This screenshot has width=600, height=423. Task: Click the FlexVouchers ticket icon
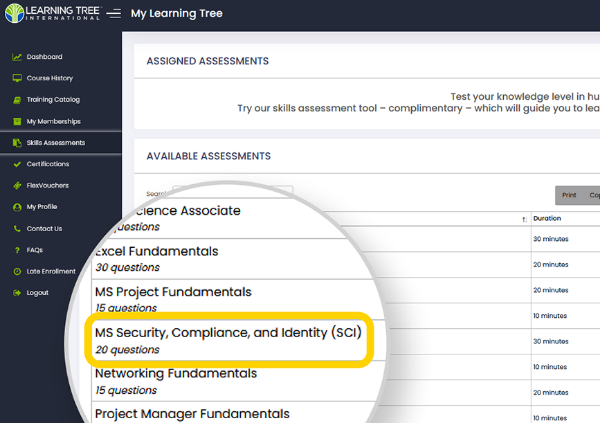click(17, 186)
